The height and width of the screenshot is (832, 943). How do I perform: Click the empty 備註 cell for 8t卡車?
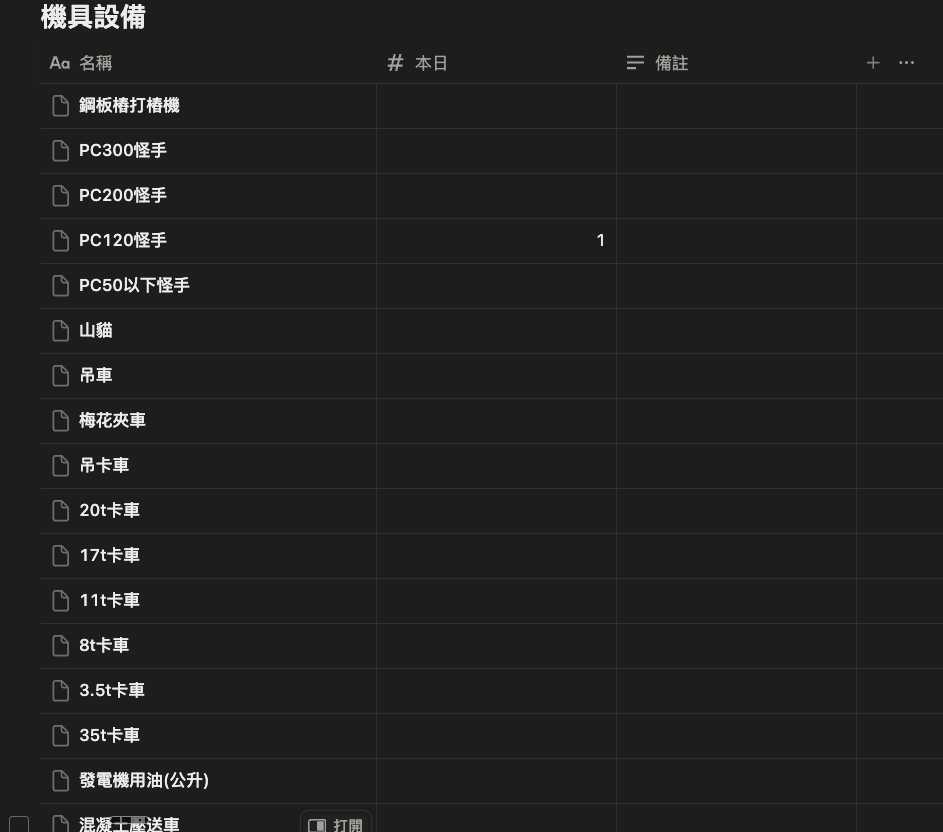click(x=736, y=646)
